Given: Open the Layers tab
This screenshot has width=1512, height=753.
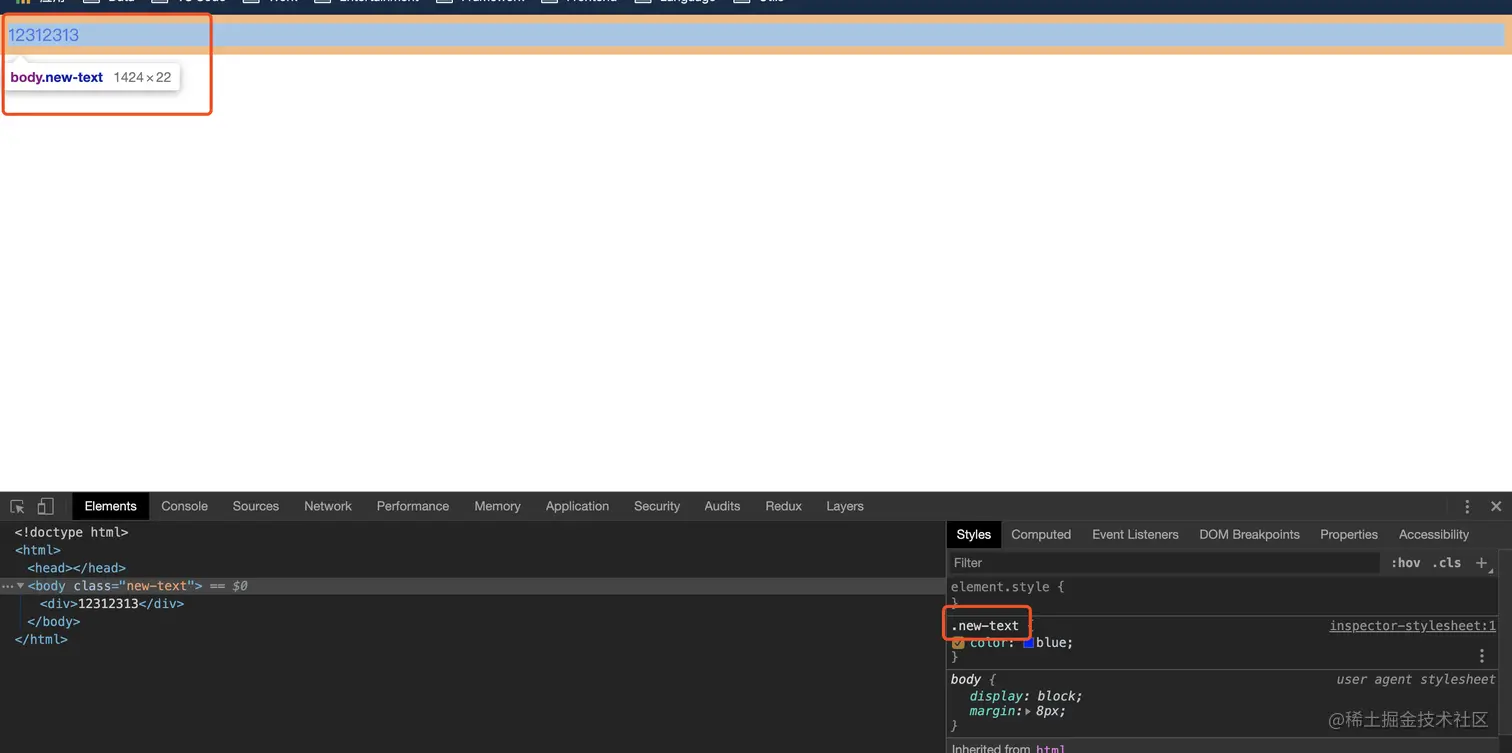Looking at the screenshot, I should point(845,506).
